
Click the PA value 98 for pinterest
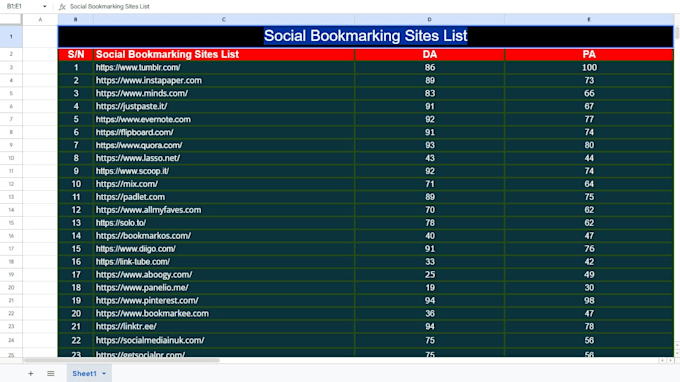tap(589, 300)
